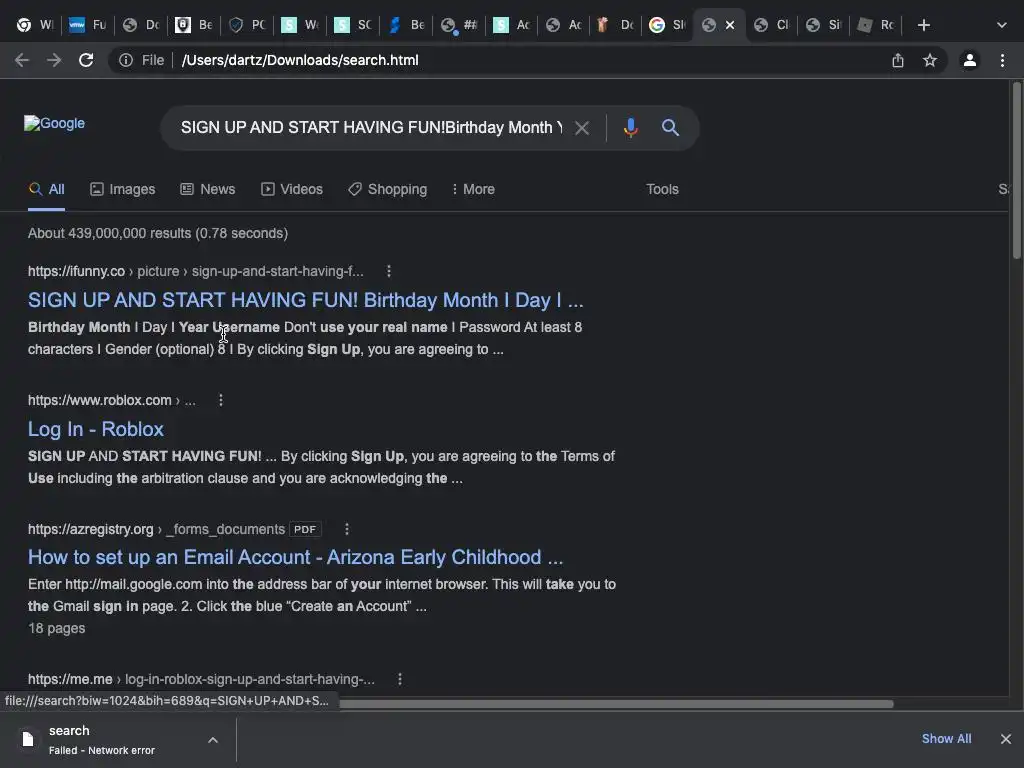Open options dots for roblox.com result
The width and height of the screenshot is (1024, 768).
point(221,400)
